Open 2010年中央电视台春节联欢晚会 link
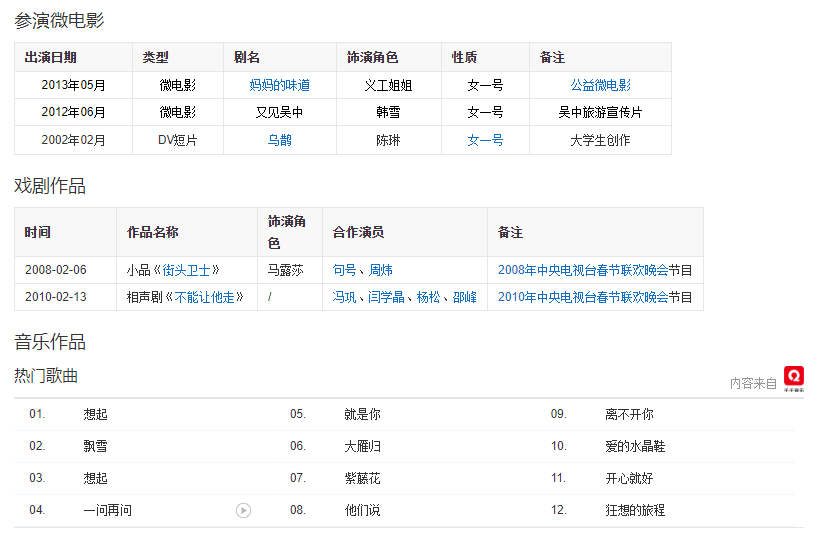813x544 pixels. pos(583,297)
